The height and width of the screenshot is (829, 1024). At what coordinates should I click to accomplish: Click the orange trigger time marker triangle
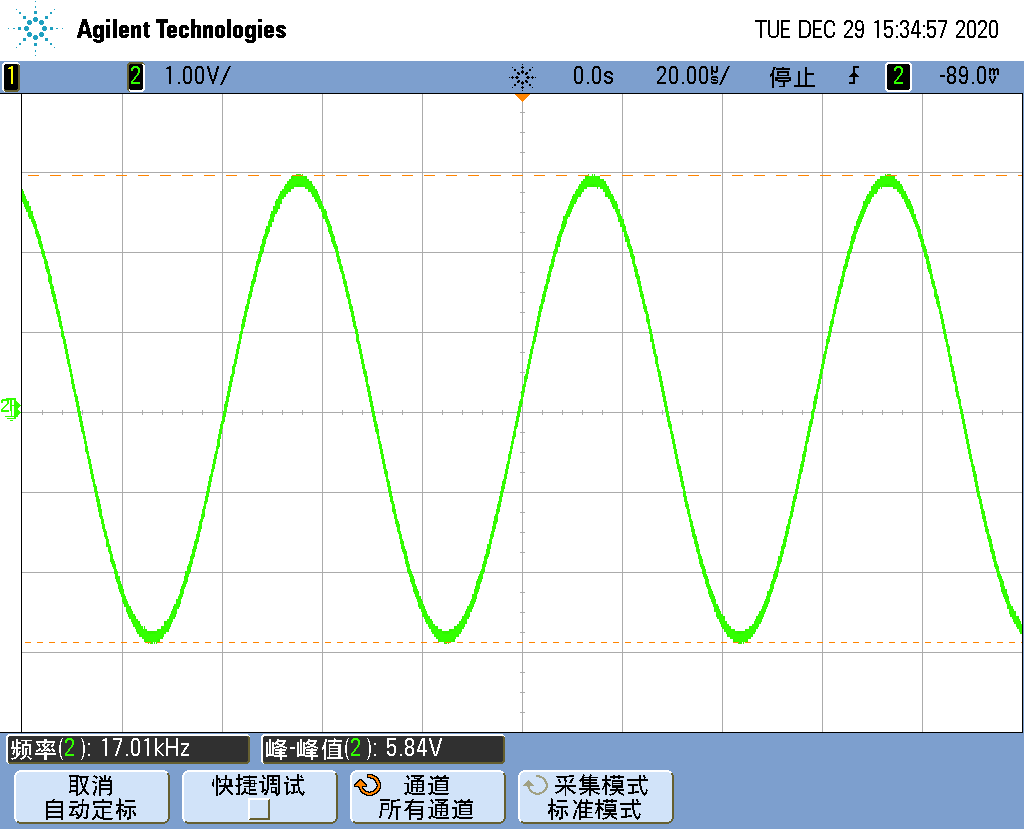[522, 97]
